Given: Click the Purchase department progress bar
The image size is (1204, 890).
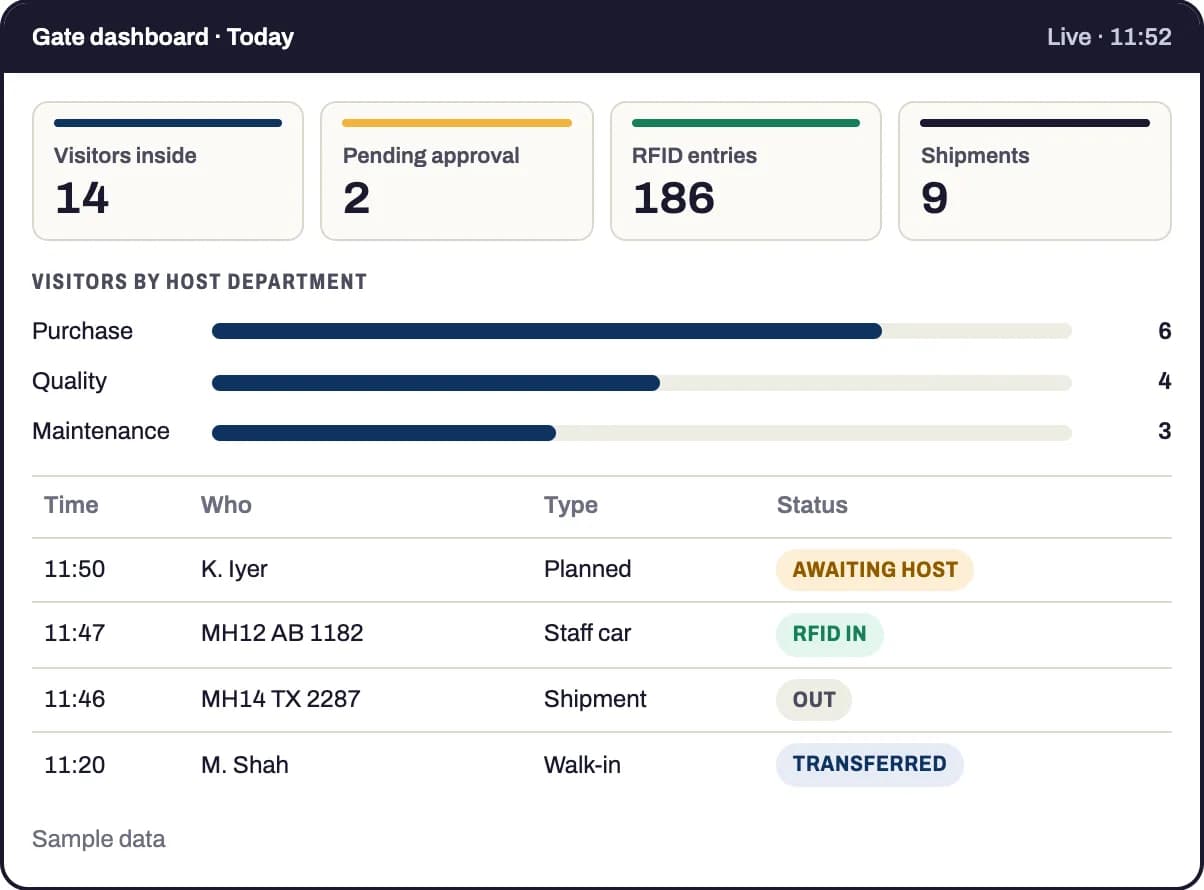Looking at the screenshot, I should pos(642,331).
